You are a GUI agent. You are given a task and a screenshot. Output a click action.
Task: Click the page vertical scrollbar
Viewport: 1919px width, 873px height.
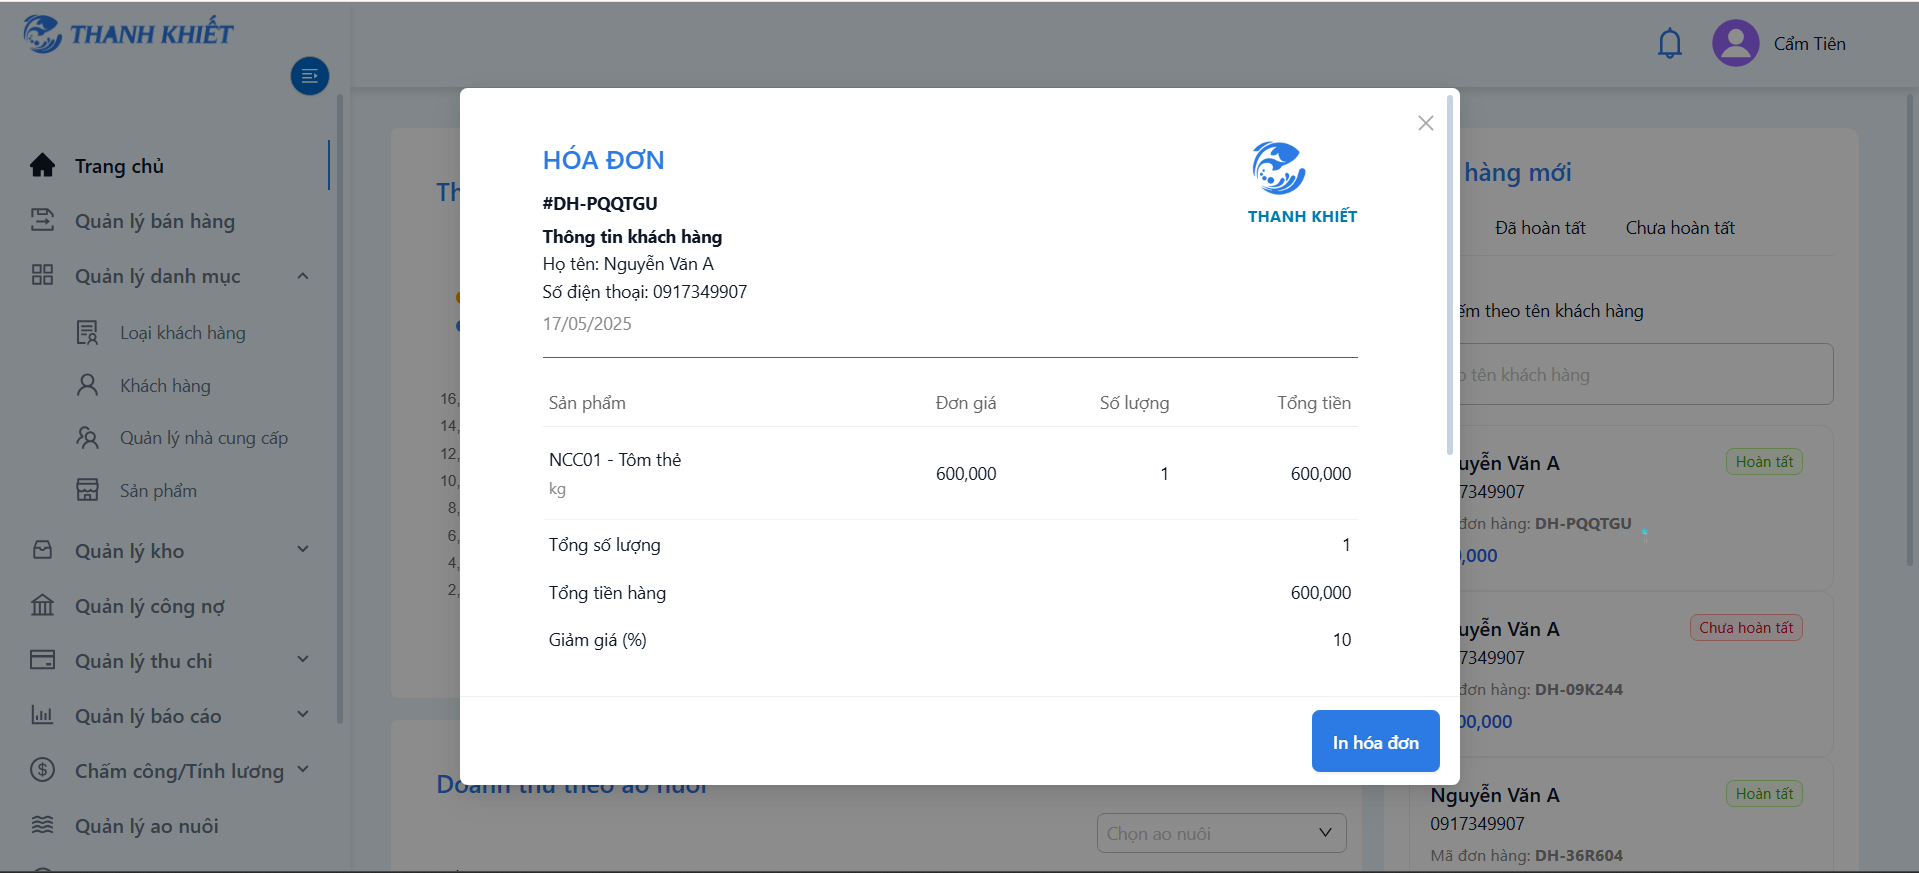(1910, 330)
